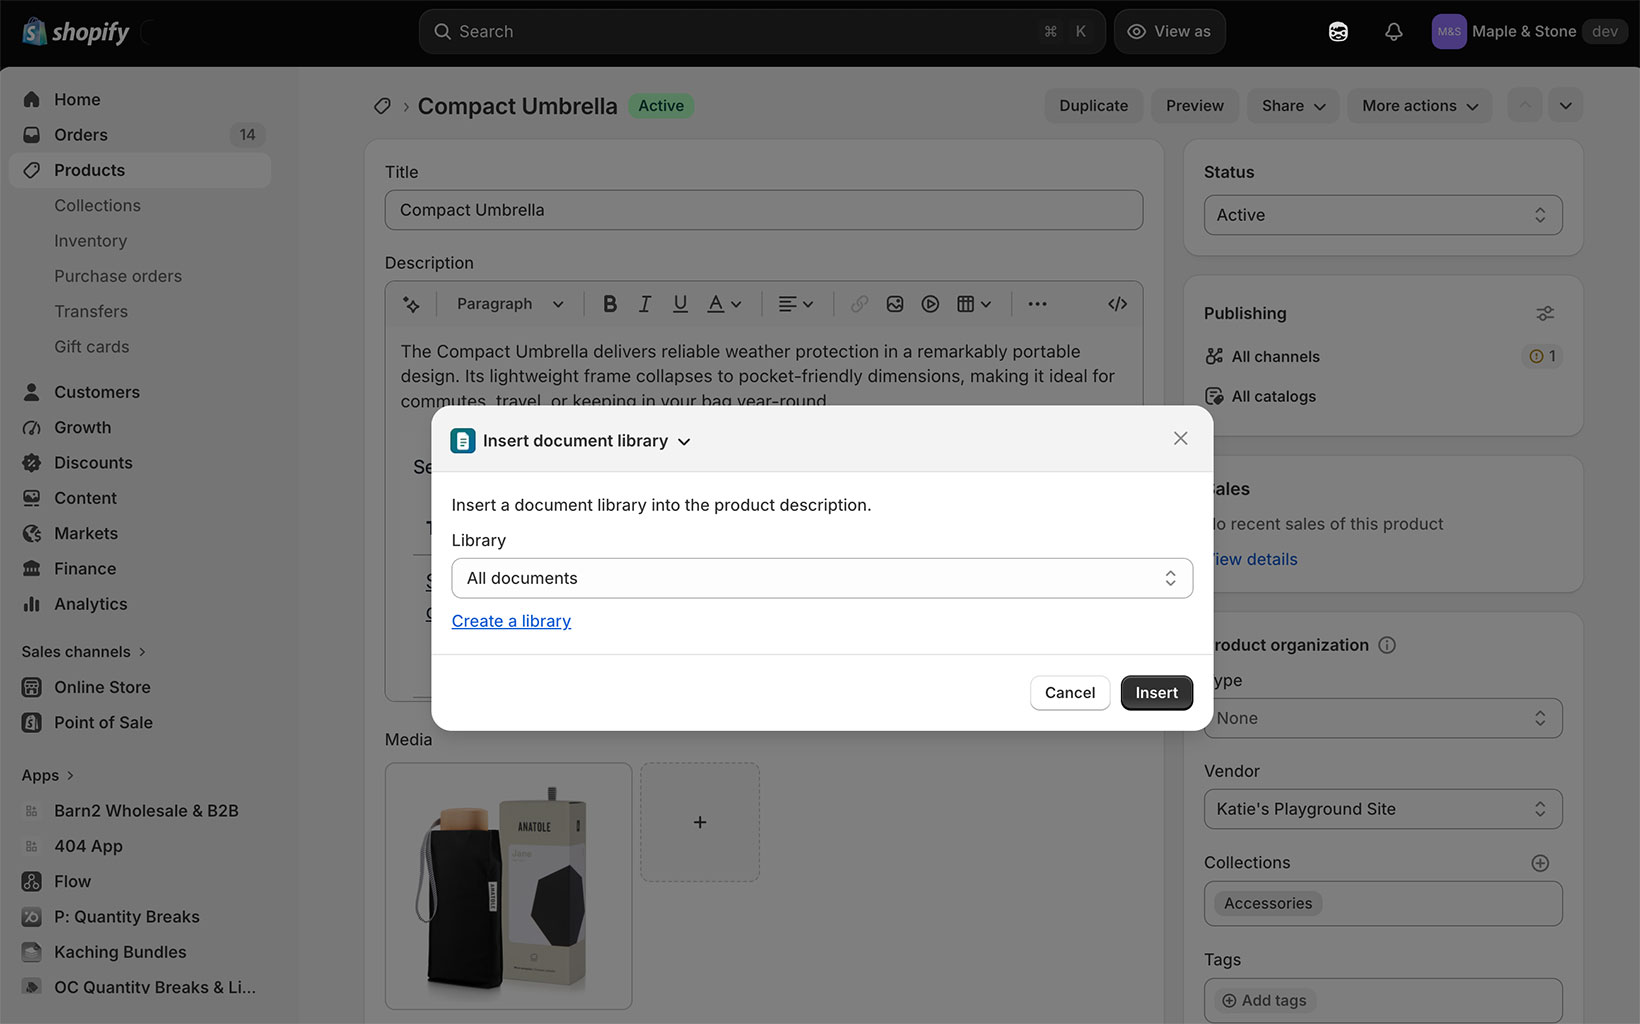Click the Analytics icon in sidebar
The height and width of the screenshot is (1024, 1640).
32,604
